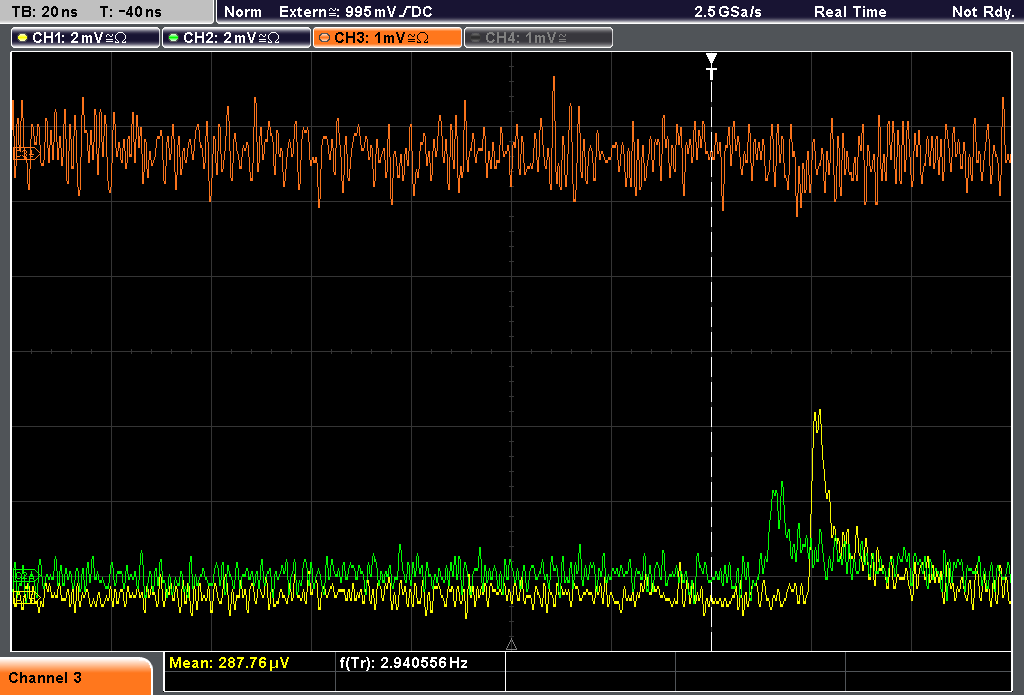Click the yellow dot indicator on CH1 tab
The image size is (1024, 695).
click(x=23, y=38)
